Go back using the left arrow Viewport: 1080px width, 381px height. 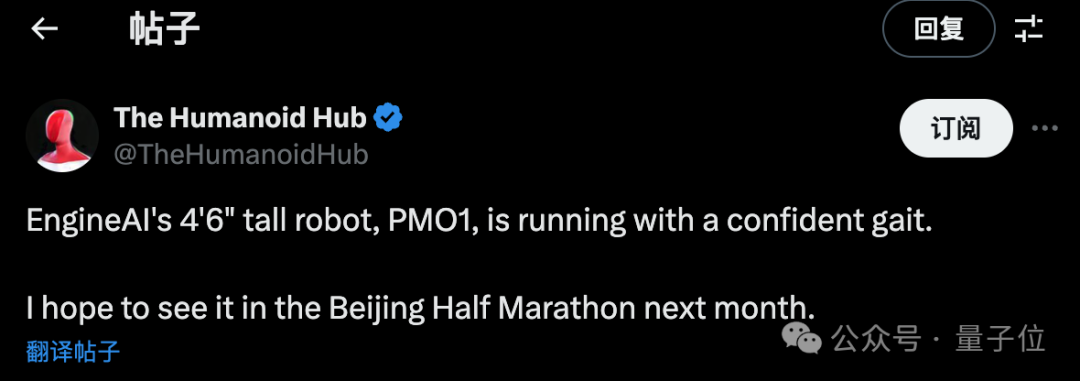tap(45, 29)
